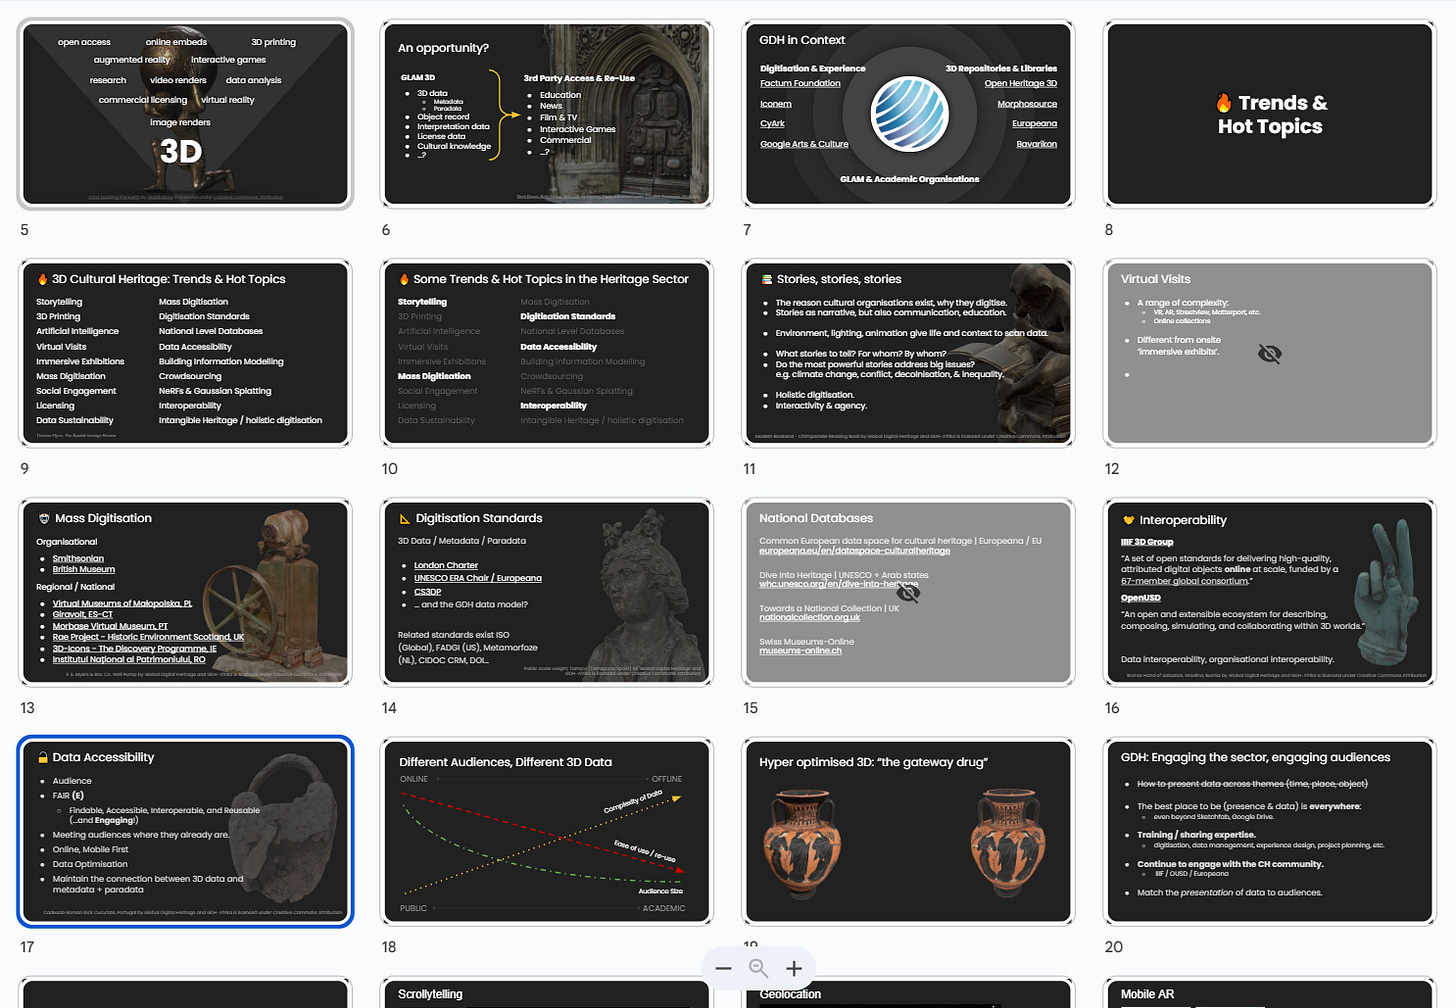Open 'GDH: Engaging the sector, engaging audiences' slide

pos(1270,831)
